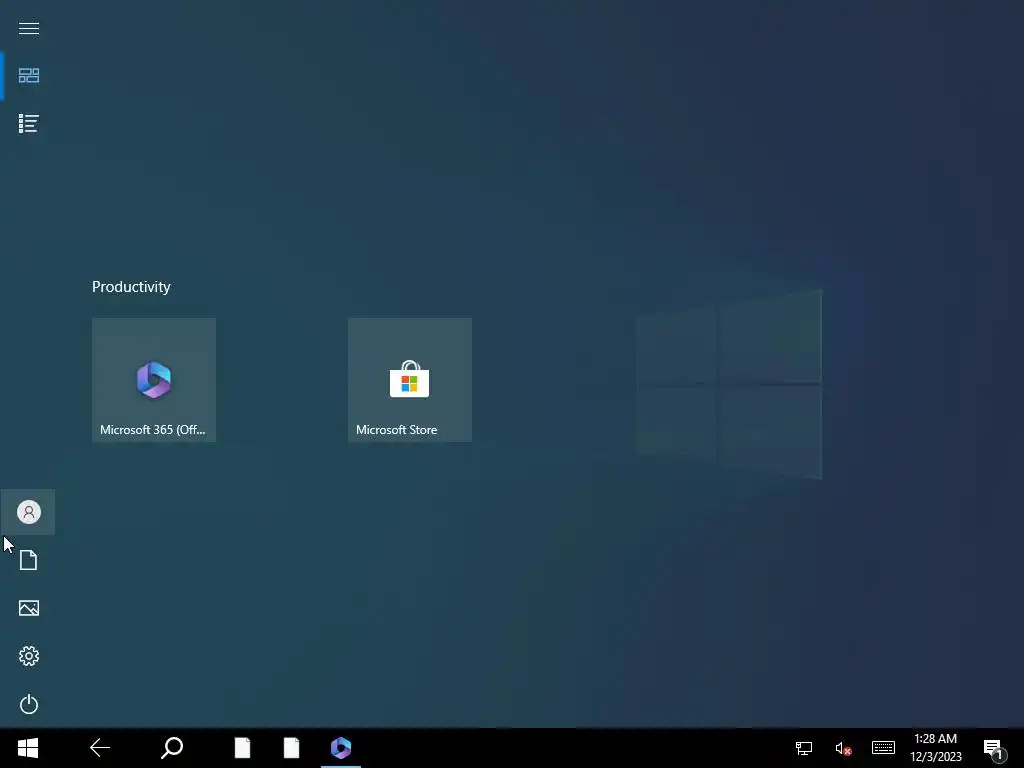This screenshot has width=1024, height=768.
Task: Switch to Microsoft 365 taskbar app
Action: coord(341,748)
